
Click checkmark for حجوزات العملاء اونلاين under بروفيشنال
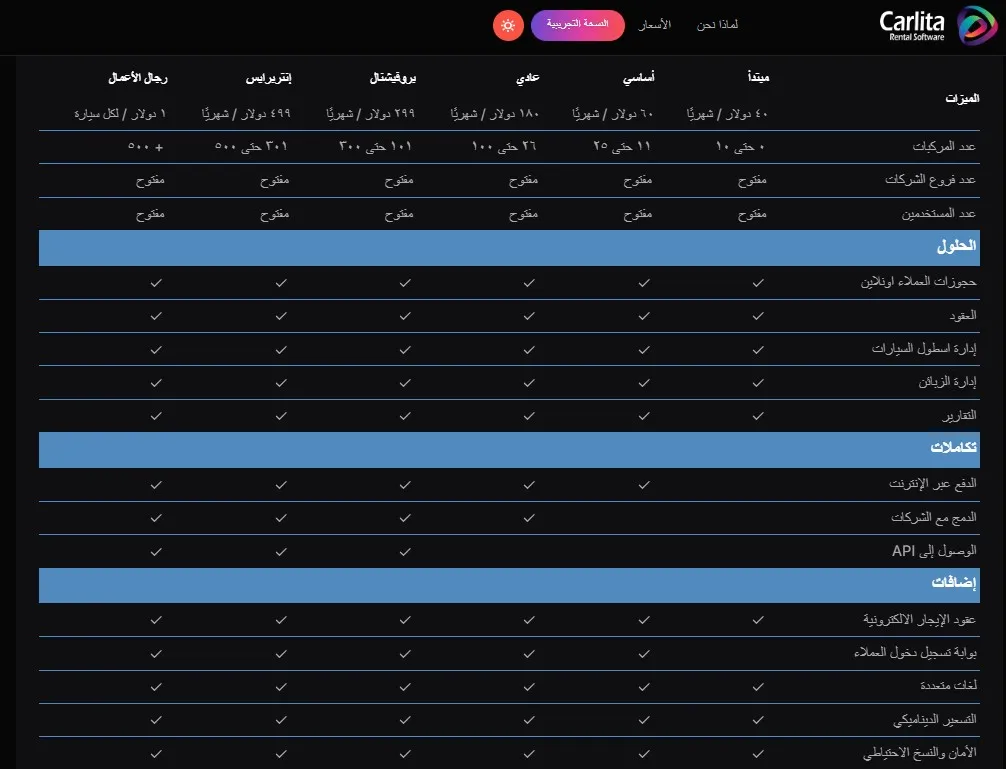(405, 283)
